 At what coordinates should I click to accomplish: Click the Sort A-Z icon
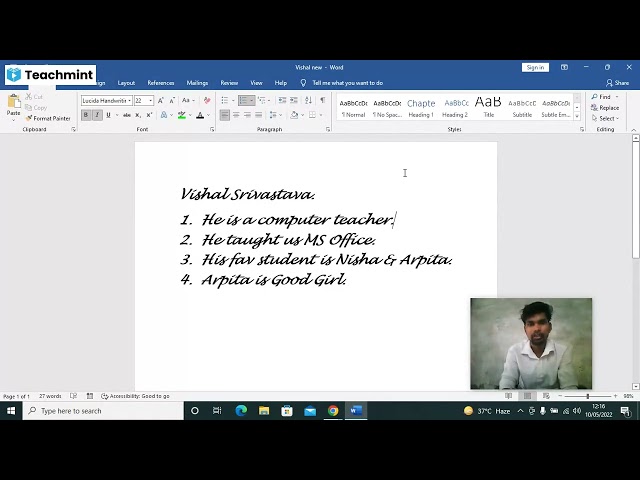pos(309,100)
